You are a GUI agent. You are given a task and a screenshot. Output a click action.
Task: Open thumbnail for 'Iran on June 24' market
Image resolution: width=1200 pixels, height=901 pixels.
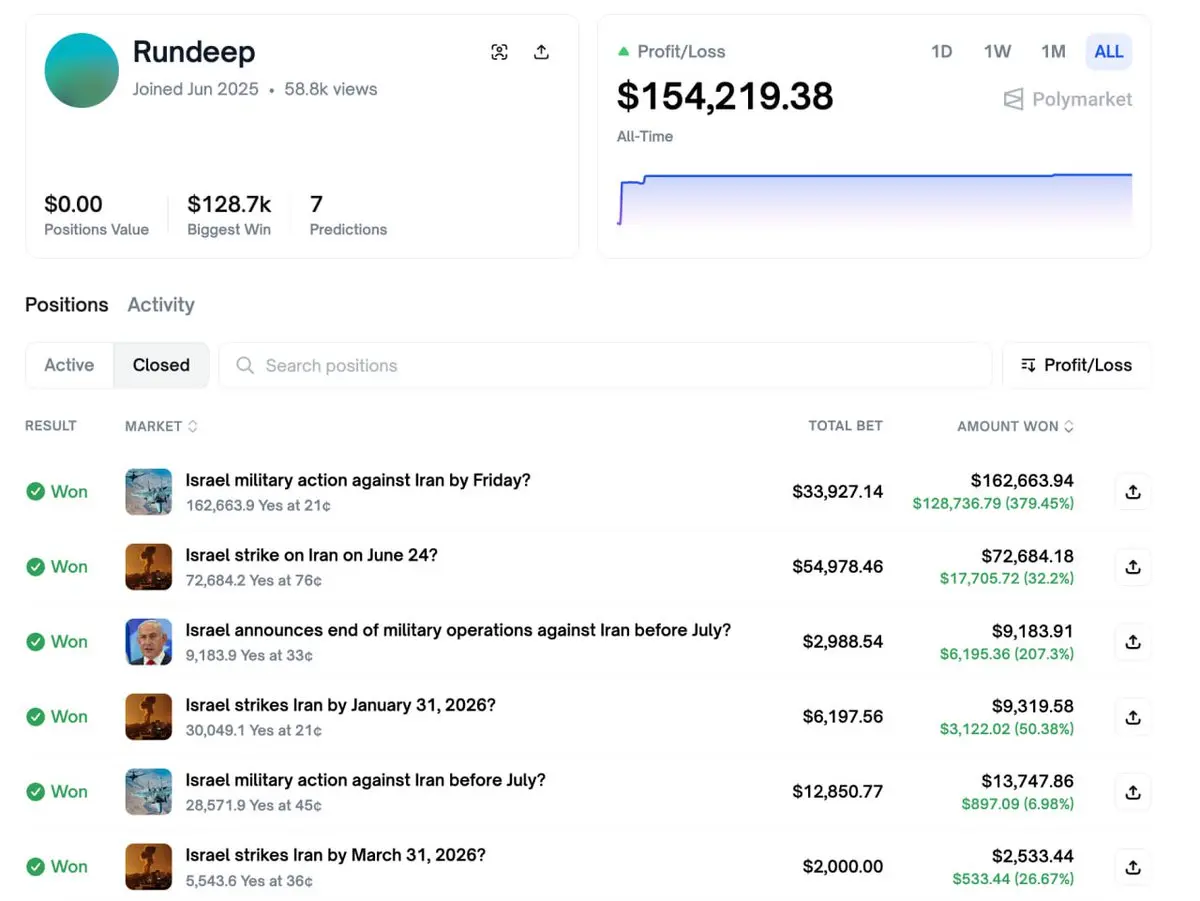pyautogui.click(x=148, y=566)
